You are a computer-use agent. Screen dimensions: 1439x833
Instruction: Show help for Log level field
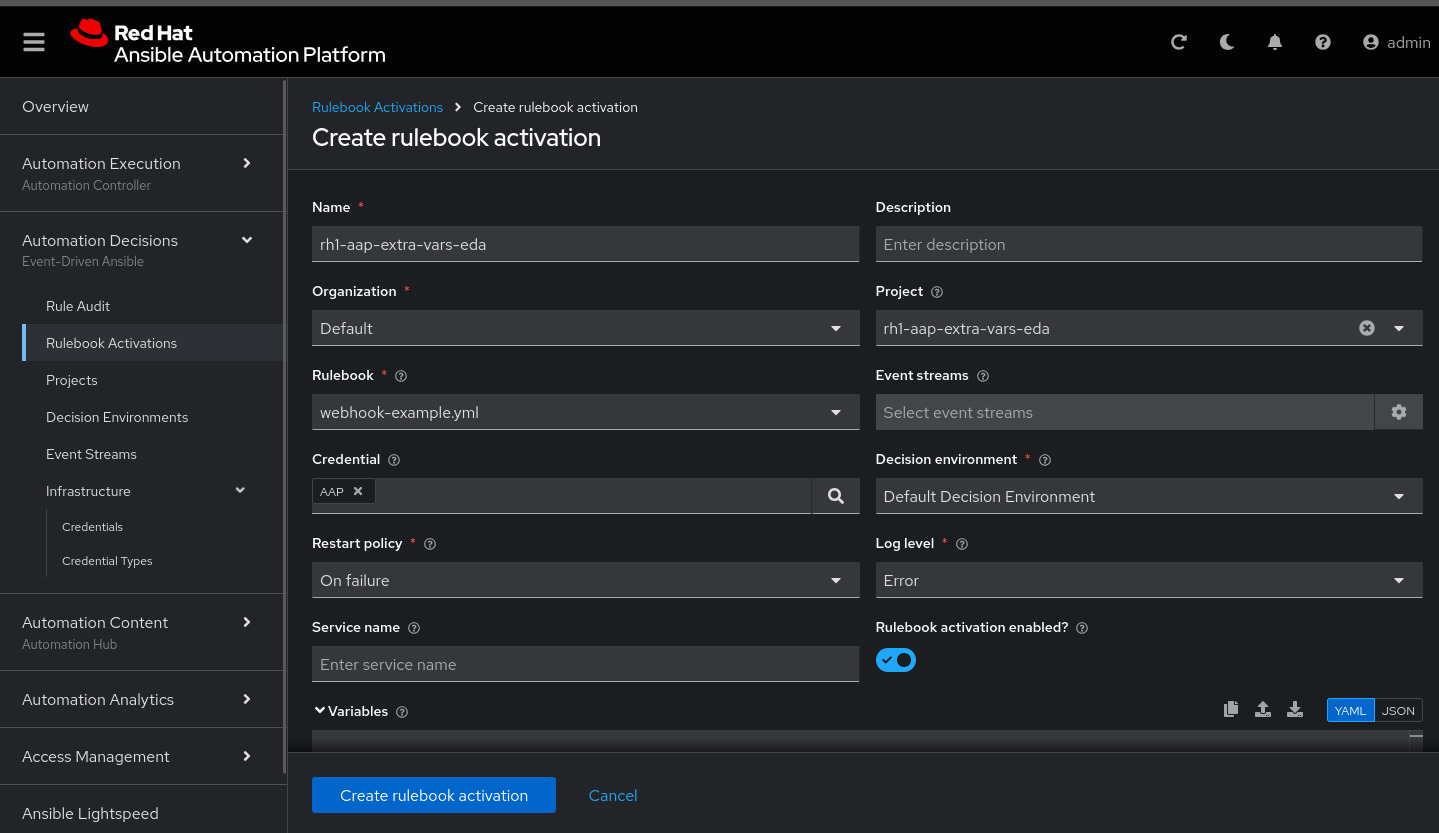click(x=962, y=544)
